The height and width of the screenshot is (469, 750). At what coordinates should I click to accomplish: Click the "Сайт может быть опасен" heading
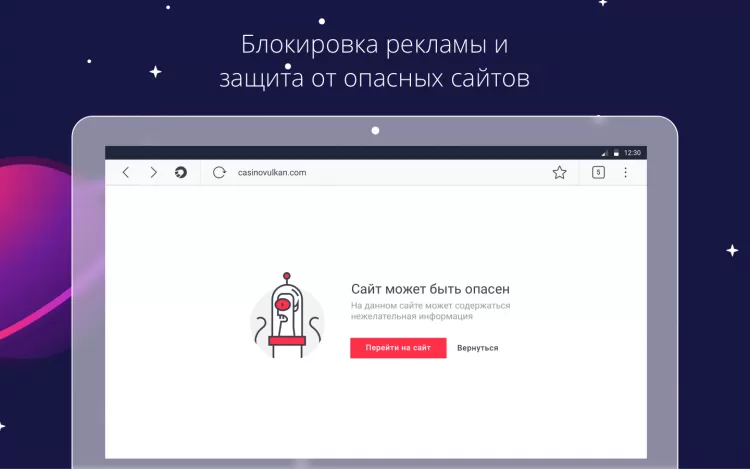coord(430,289)
